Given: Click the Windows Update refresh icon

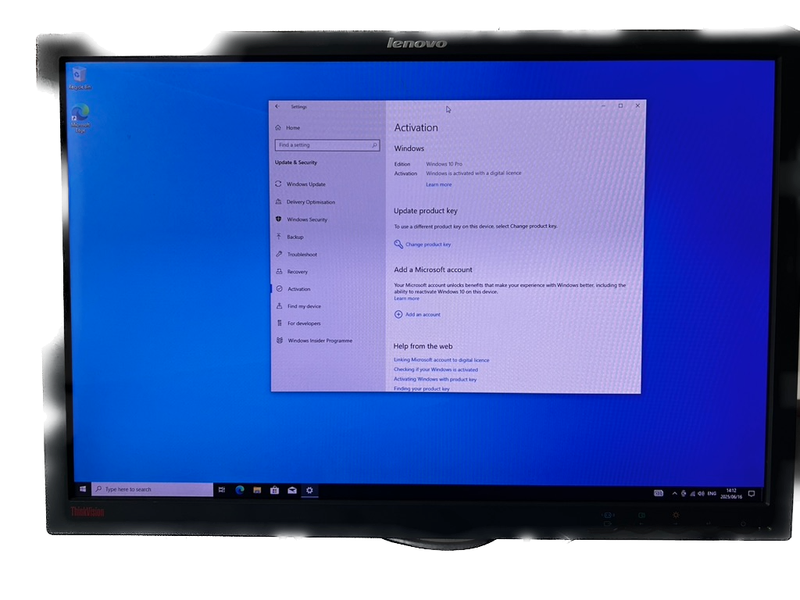Looking at the screenshot, I should coord(278,184).
